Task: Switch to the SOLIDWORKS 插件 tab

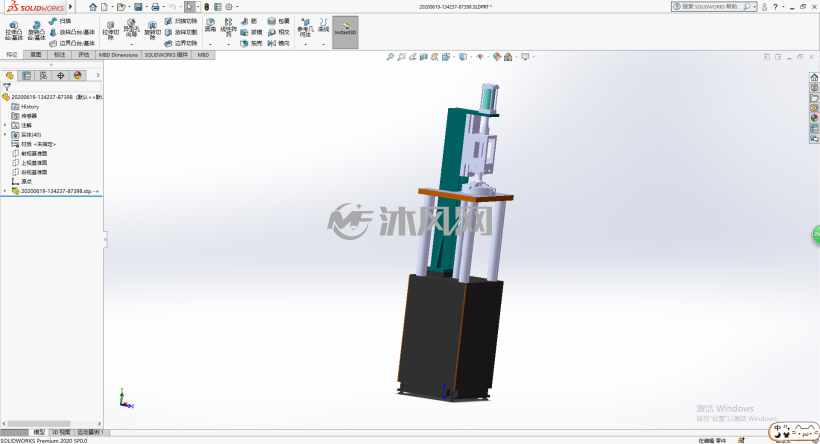Action: 166,54
